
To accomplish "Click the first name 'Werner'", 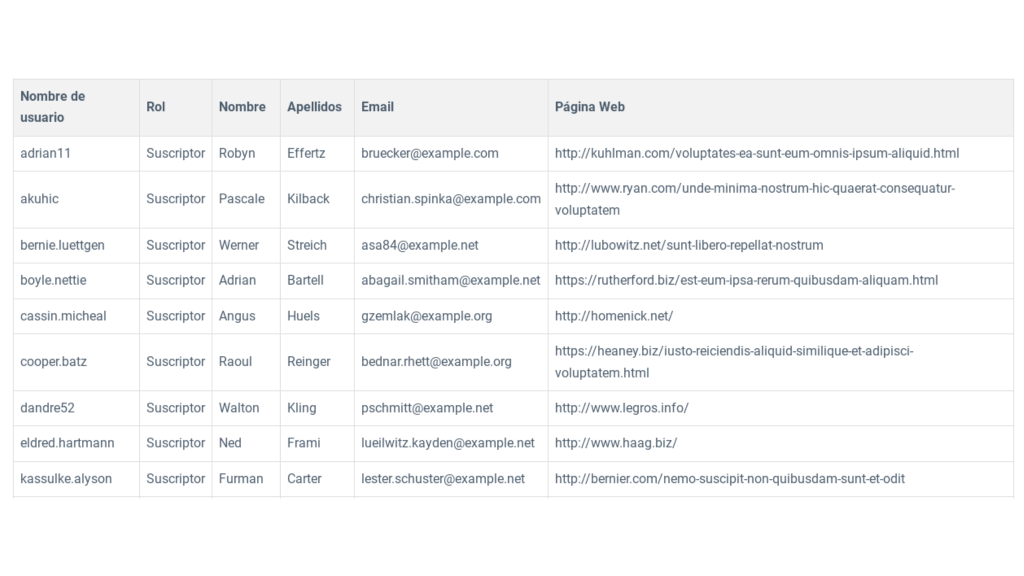I will click(238, 246).
